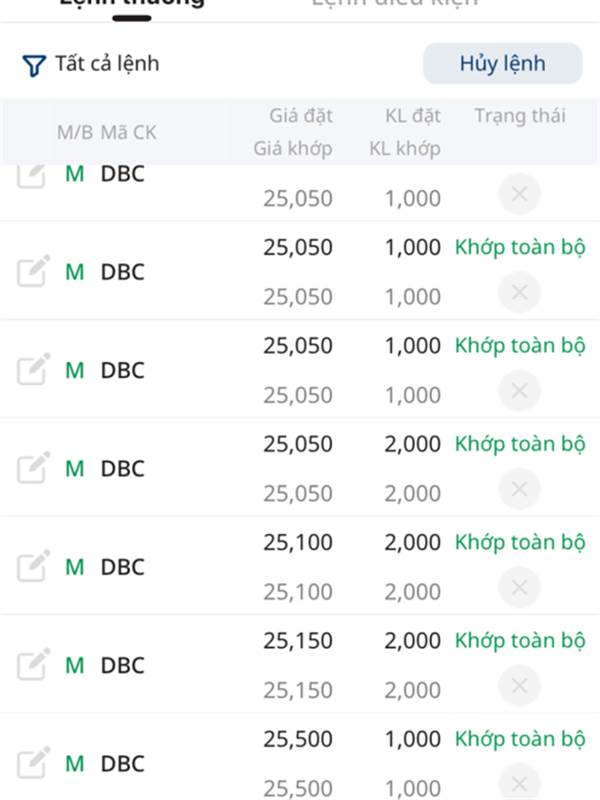Sort by the Giá đặt column header
The image size is (600, 800).
tap(301, 116)
